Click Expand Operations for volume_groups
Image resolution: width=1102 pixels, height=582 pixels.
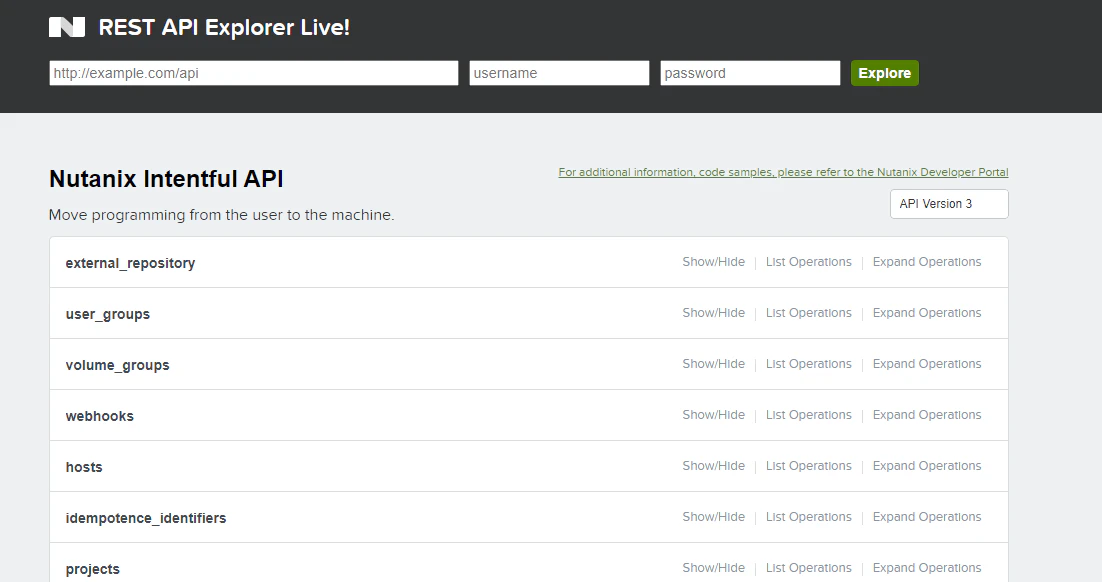(x=926, y=363)
